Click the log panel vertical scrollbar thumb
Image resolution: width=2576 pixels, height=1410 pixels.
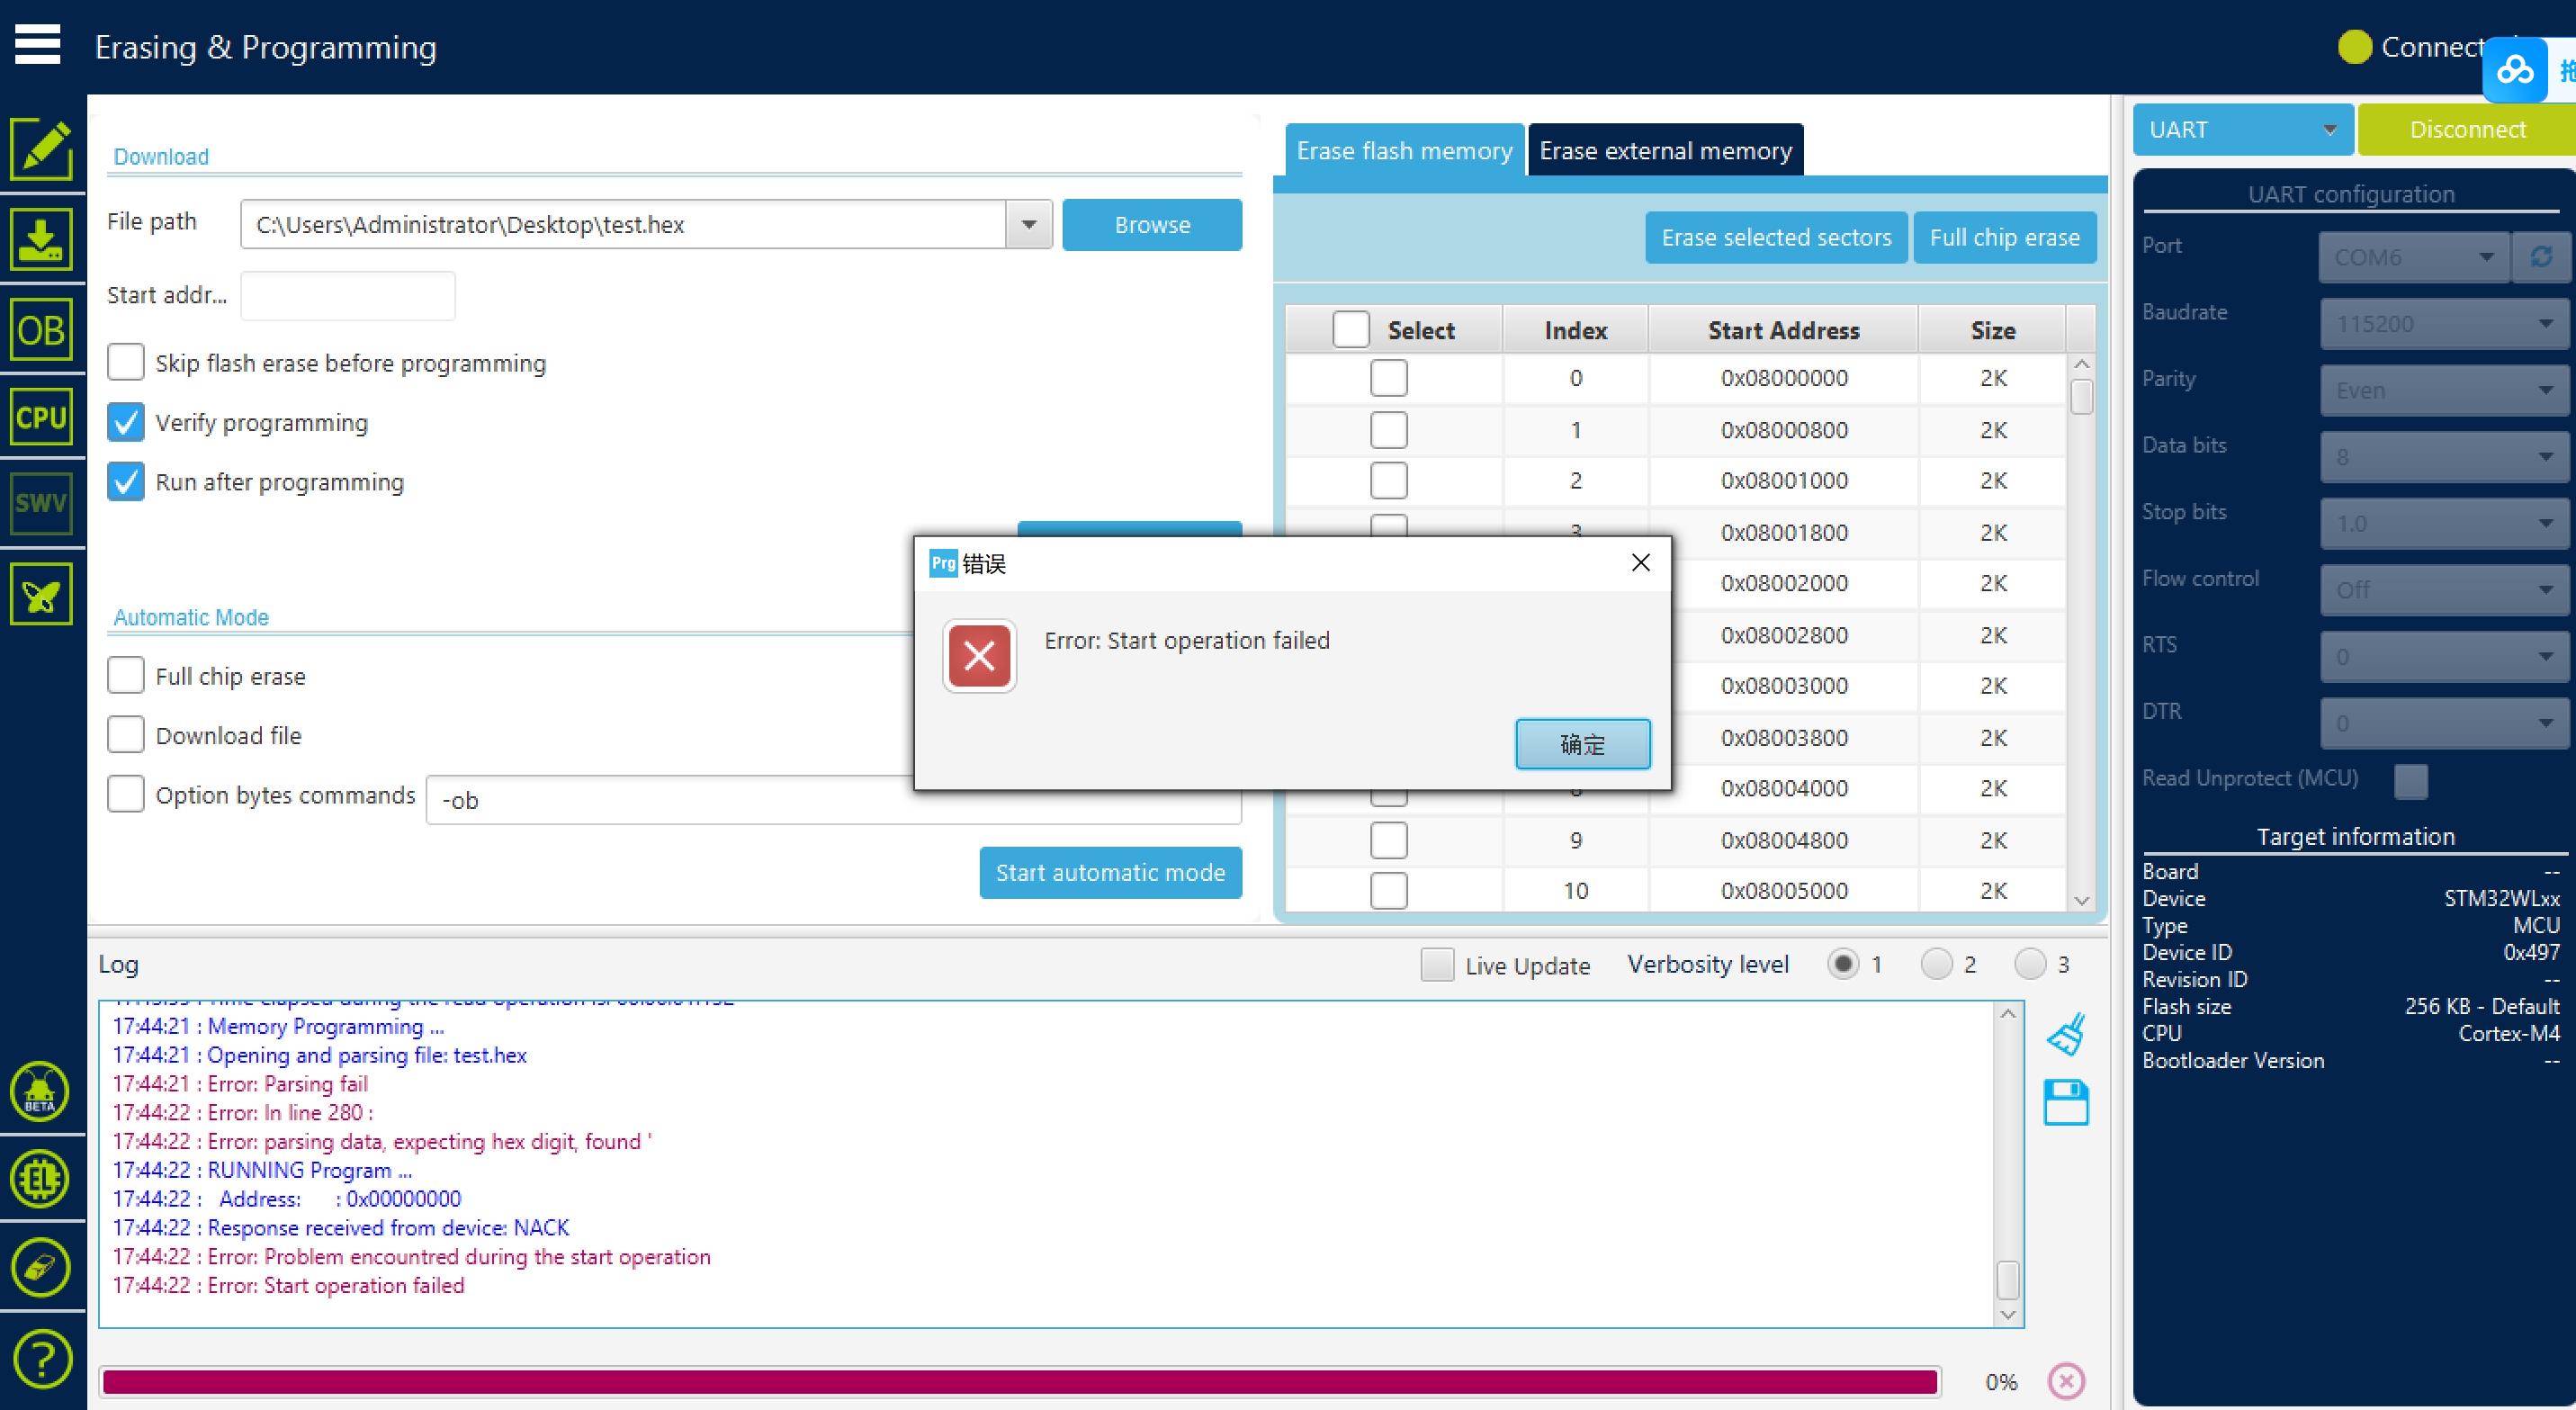click(2007, 1280)
